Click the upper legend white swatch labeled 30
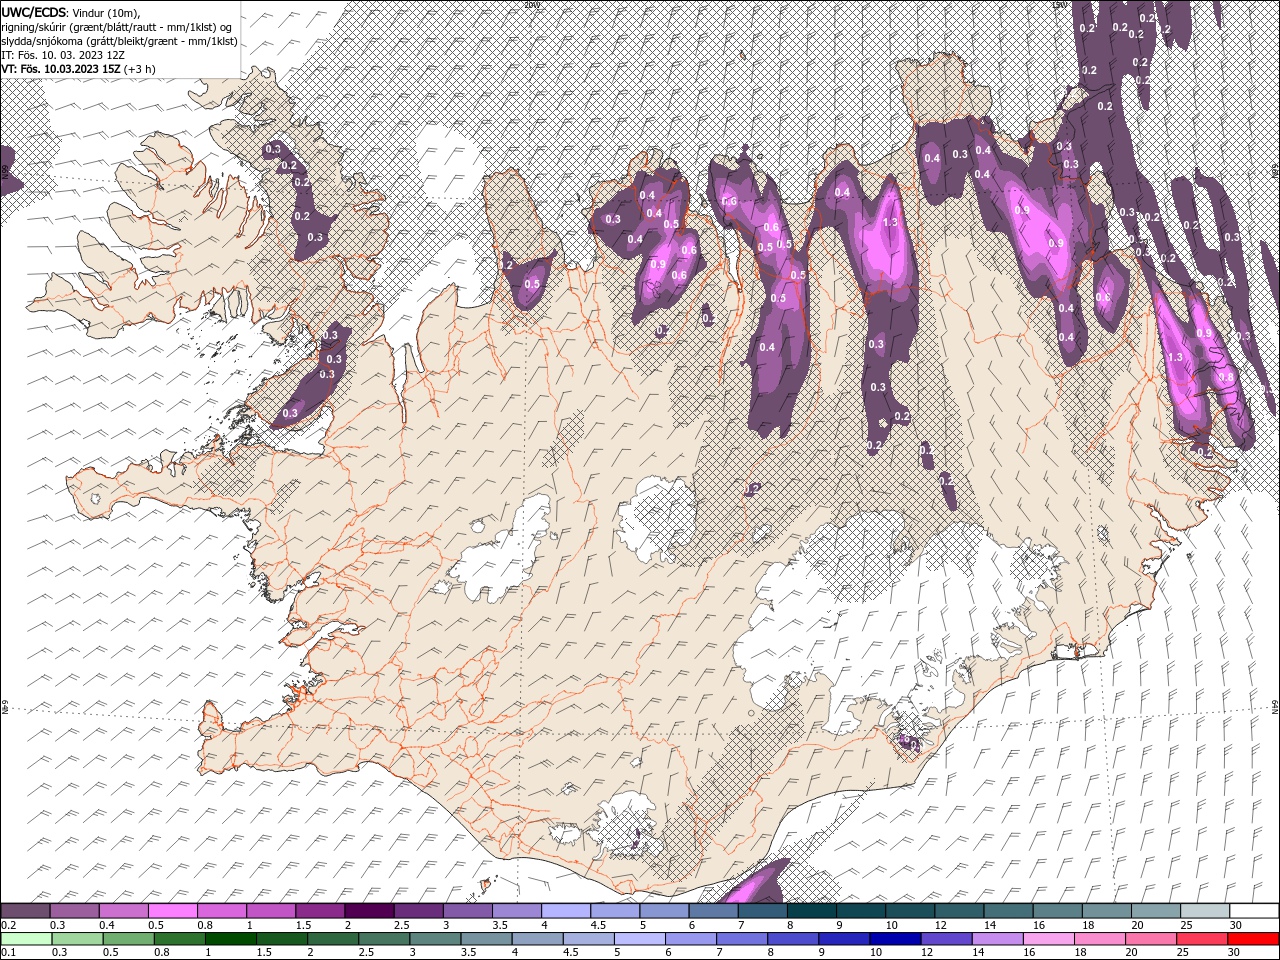 (x=1252, y=910)
